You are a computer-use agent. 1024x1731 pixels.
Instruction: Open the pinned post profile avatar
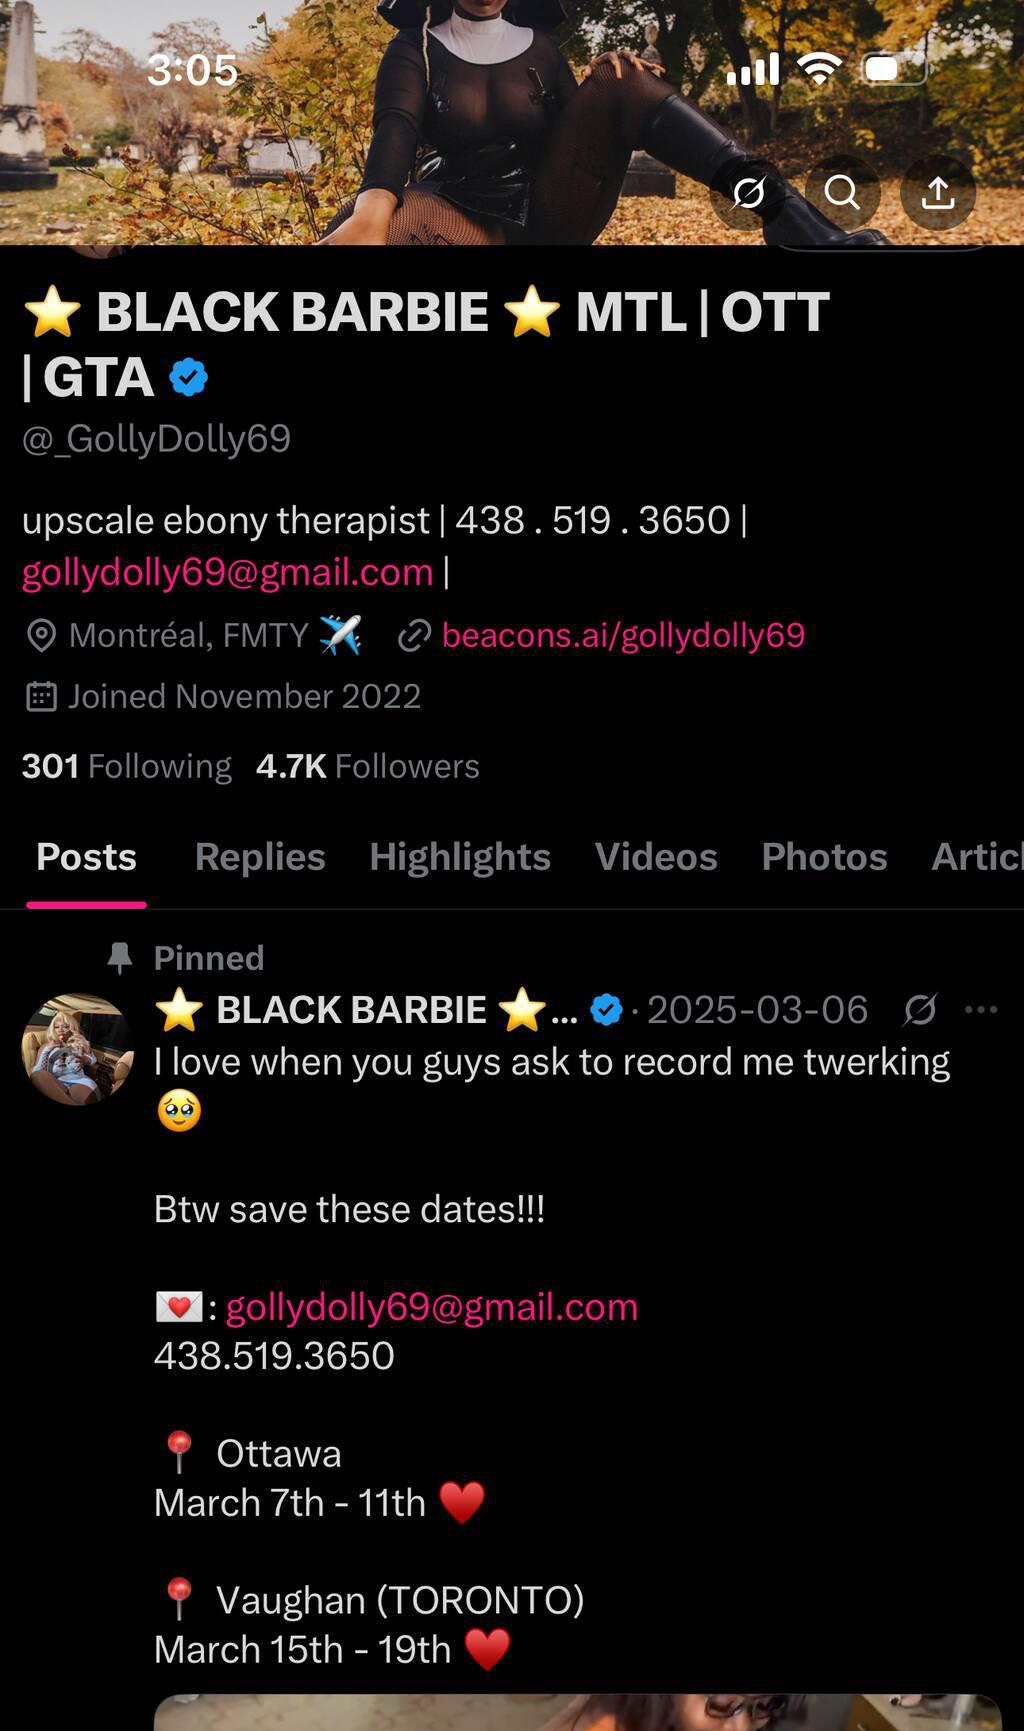click(78, 1049)
